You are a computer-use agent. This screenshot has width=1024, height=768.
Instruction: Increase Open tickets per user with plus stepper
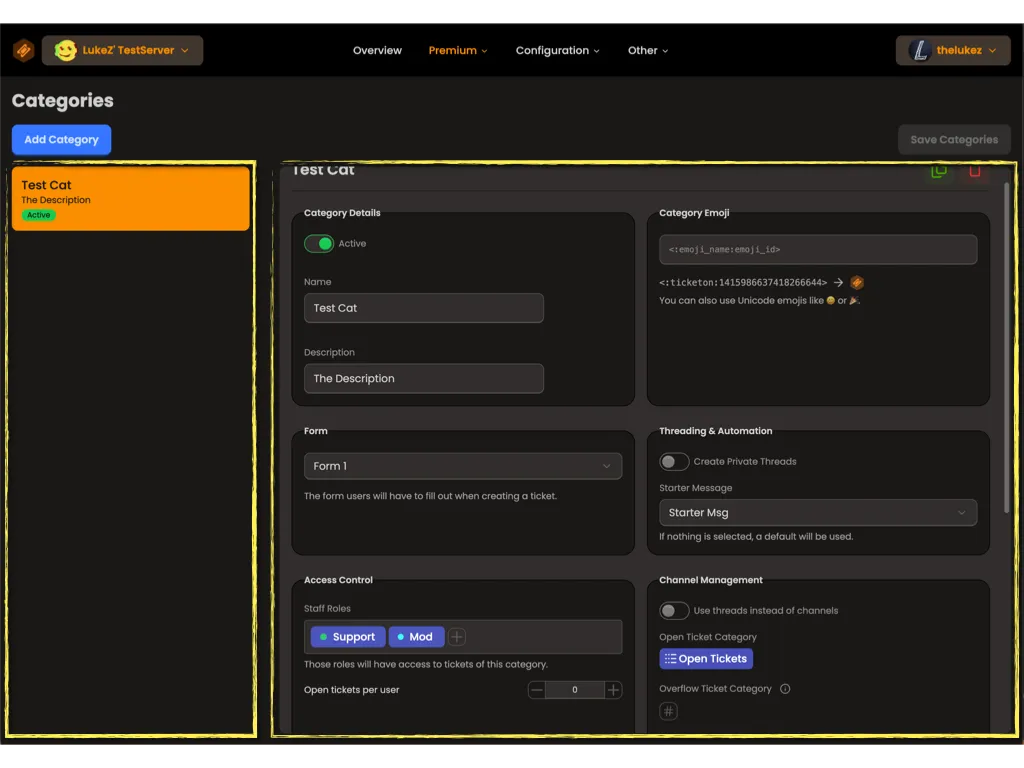click(x=613, y=689)
